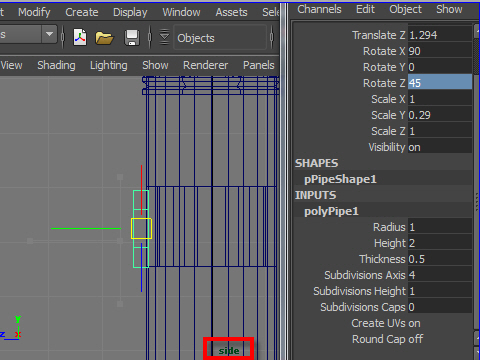Select the pPipeShape1 shape node

click(x=340, y=179)
